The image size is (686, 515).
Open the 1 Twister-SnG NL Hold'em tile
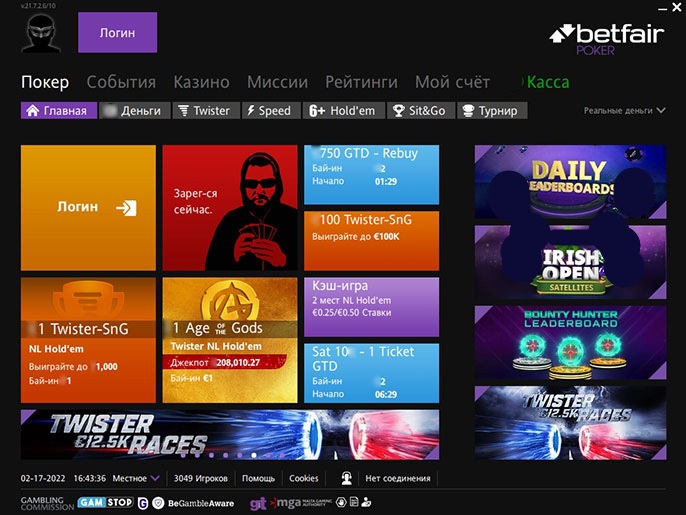click(x=88, y=340)
